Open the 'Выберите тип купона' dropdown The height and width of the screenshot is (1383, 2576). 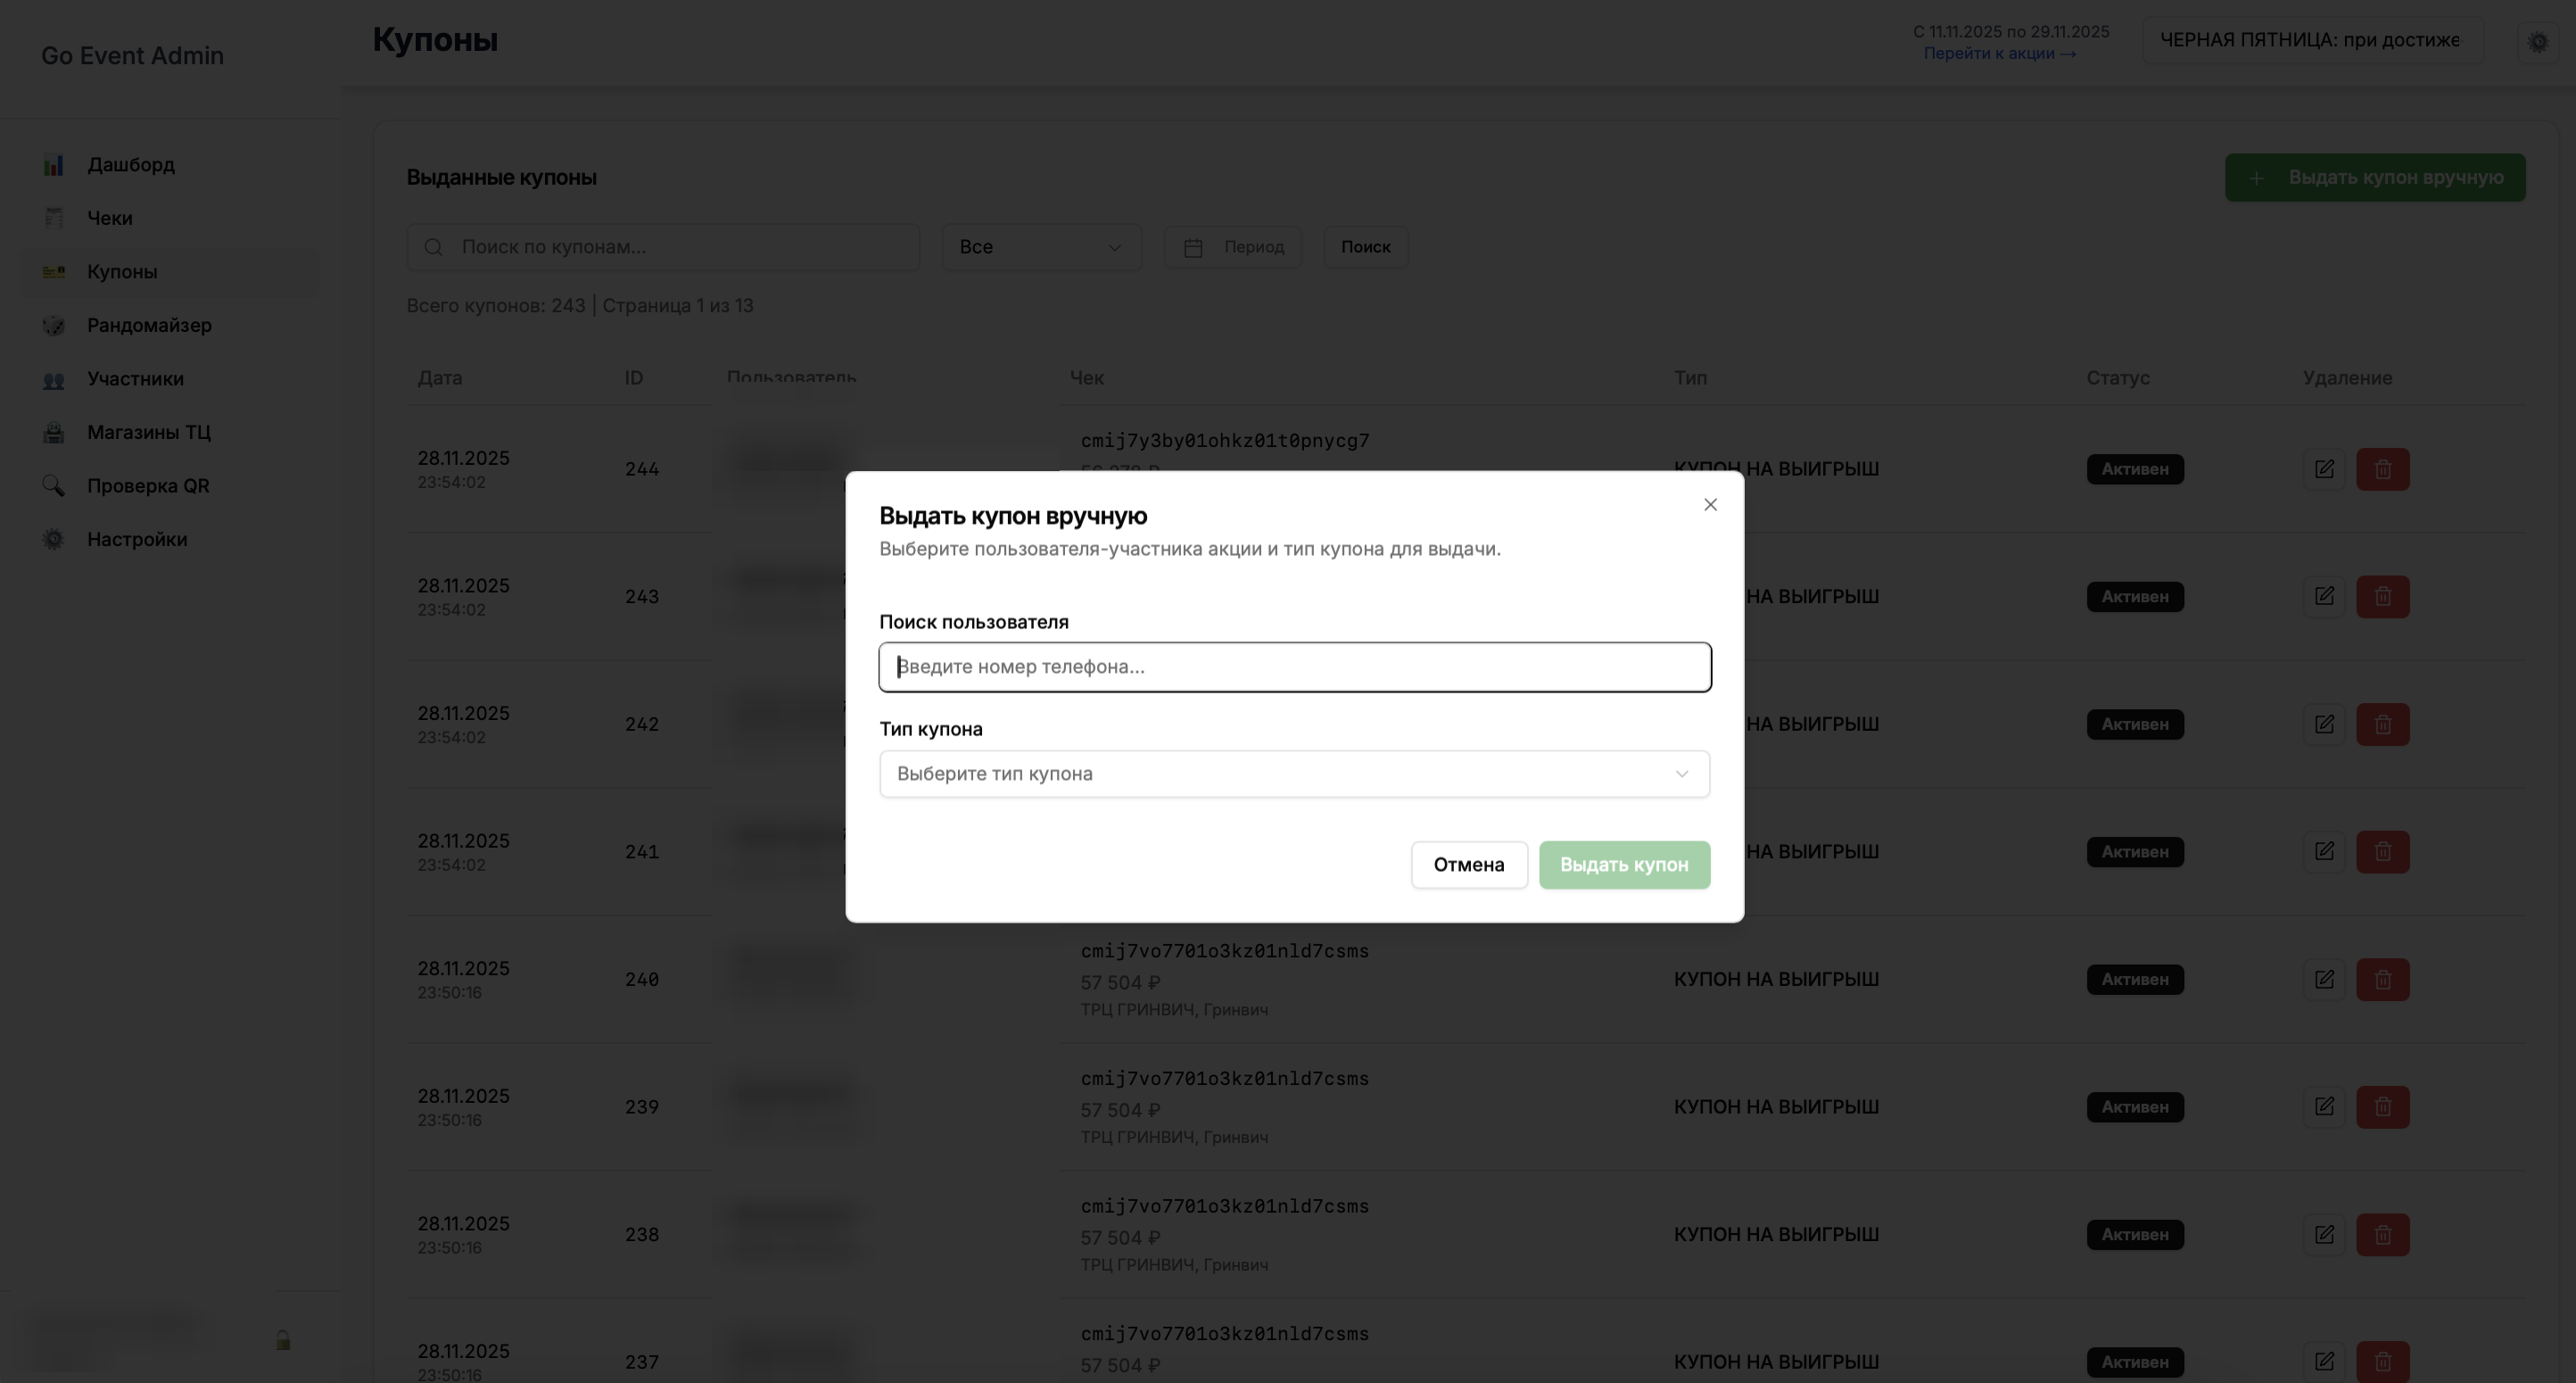(1295, 774)
